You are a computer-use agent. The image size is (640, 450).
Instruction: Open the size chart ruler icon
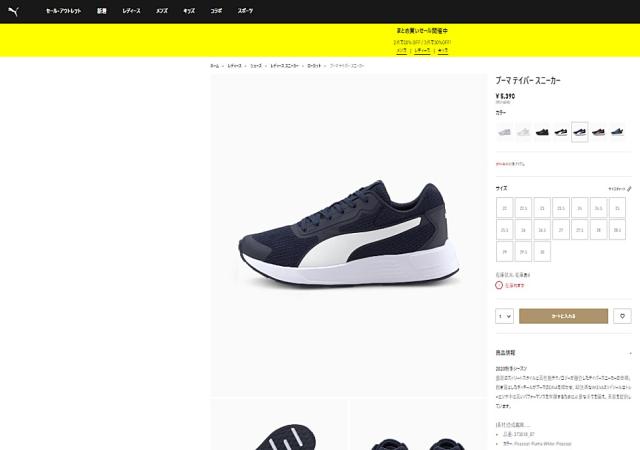(x=629, y=189)
